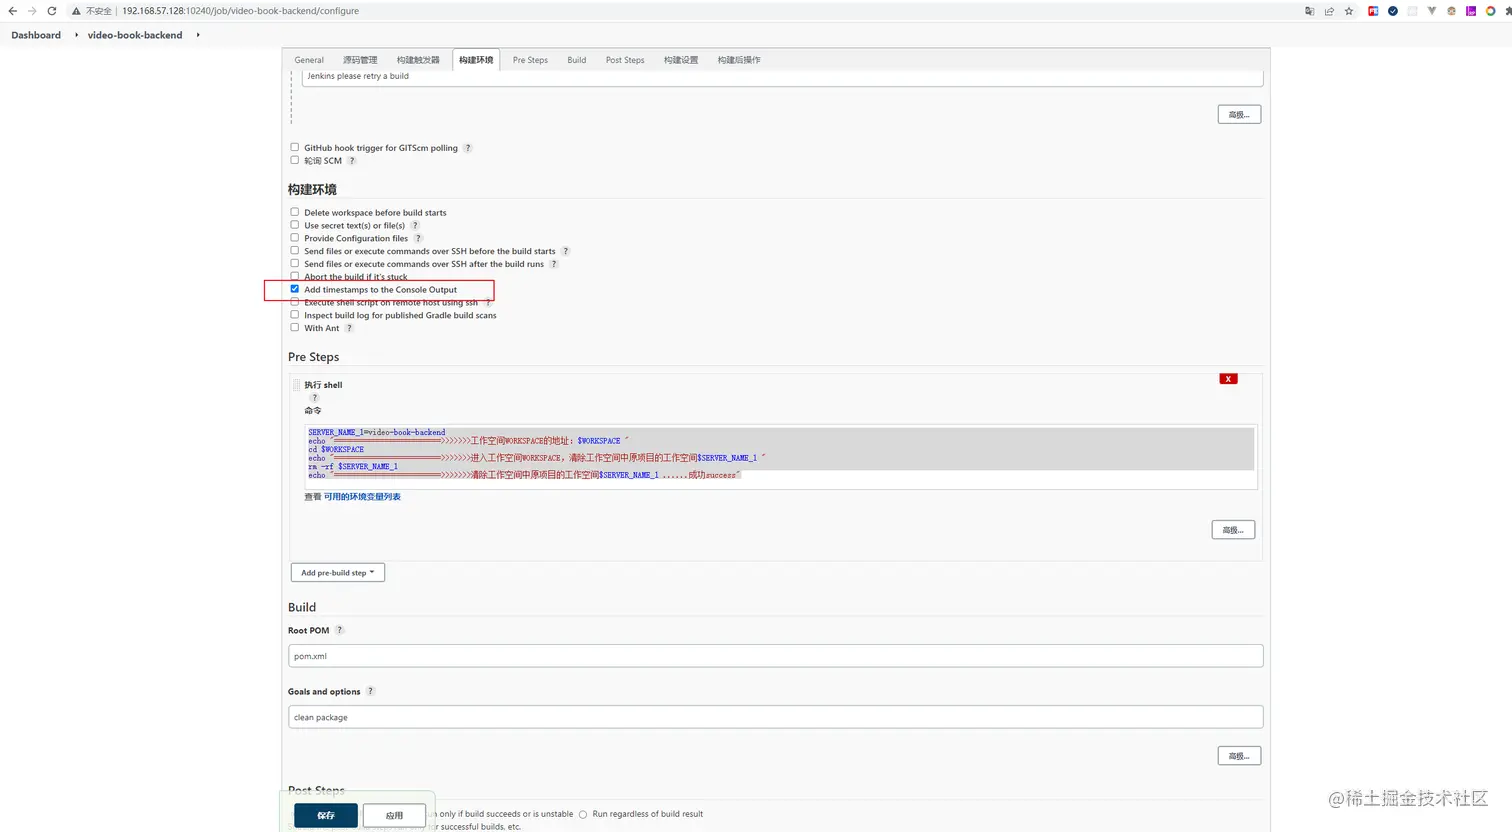The image size is (1512, 832).
Task: Open the purple browser extension icon
Action: [1471, 11]
